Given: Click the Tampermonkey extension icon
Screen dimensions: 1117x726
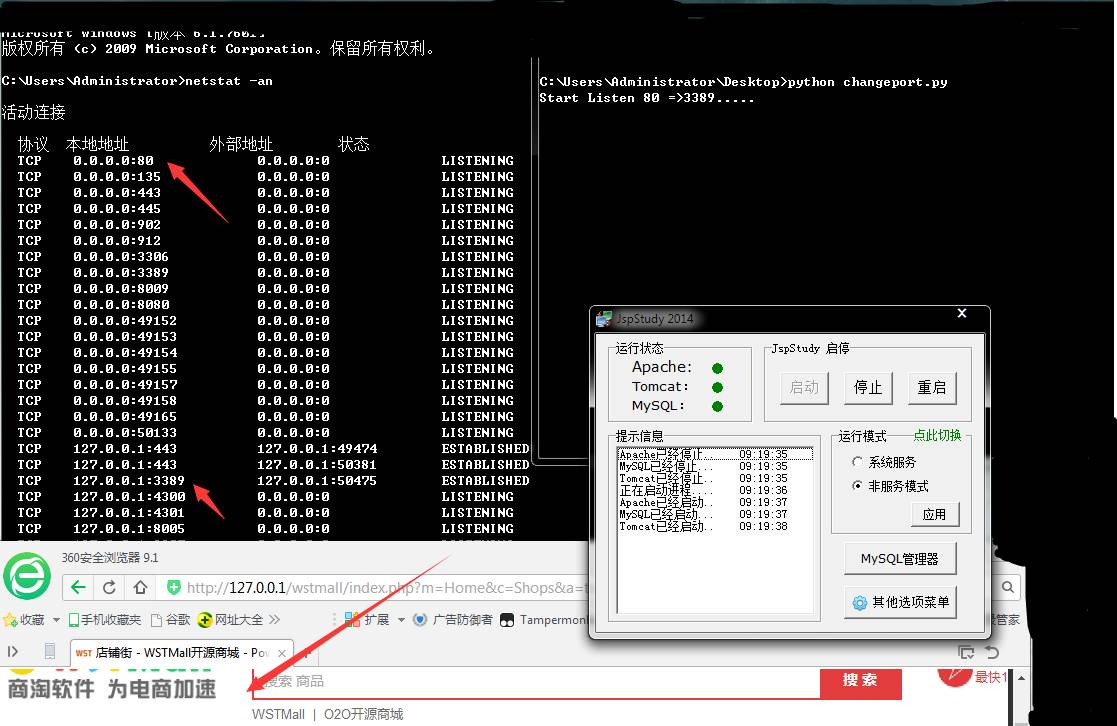Looking at the screenshot, I should click(506, 620).
